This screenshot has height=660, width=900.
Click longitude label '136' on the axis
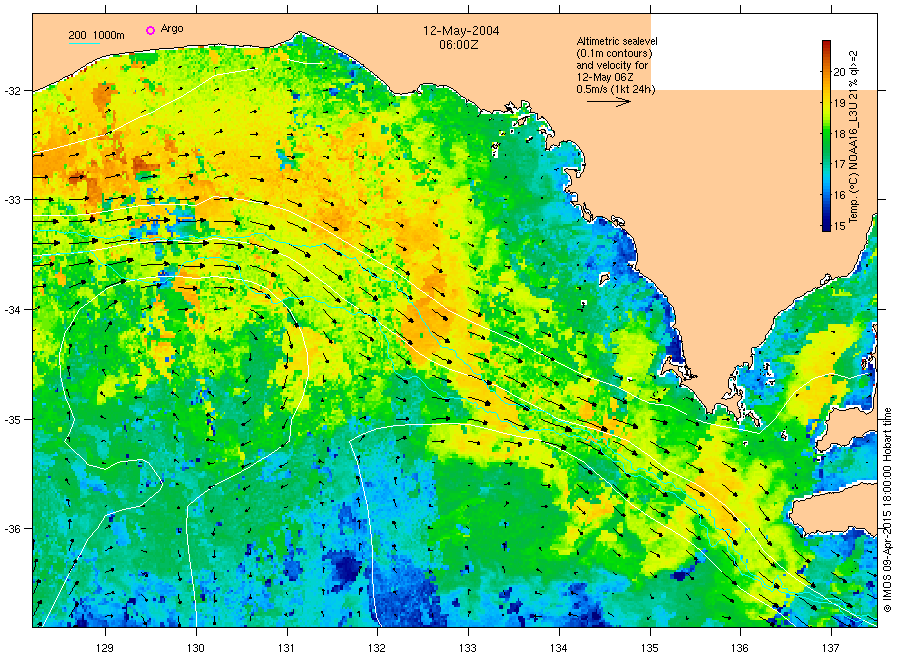point(740,648)
